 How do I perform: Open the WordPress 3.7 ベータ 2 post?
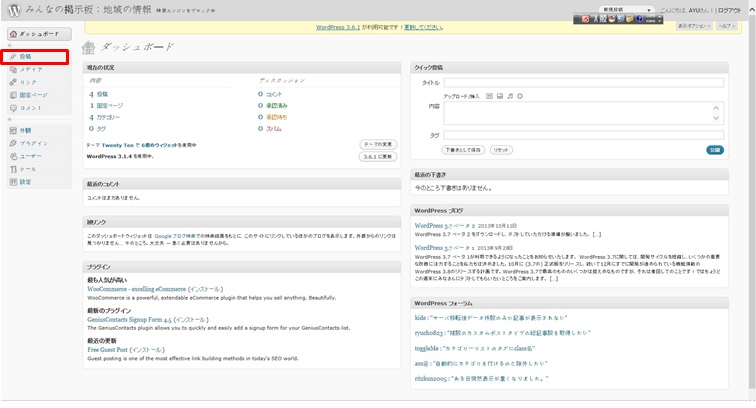[445, 226]
